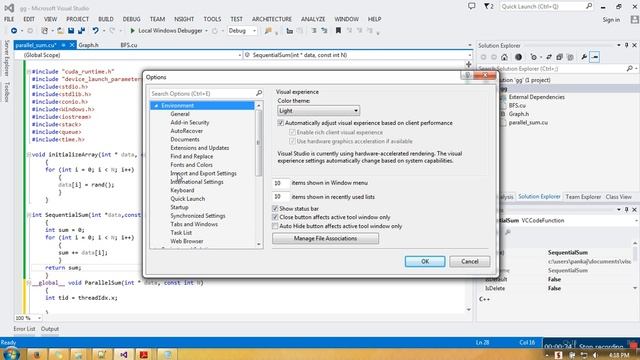640x360 pixels.
Task: Open the TOOLS menu
Action: 212,19
